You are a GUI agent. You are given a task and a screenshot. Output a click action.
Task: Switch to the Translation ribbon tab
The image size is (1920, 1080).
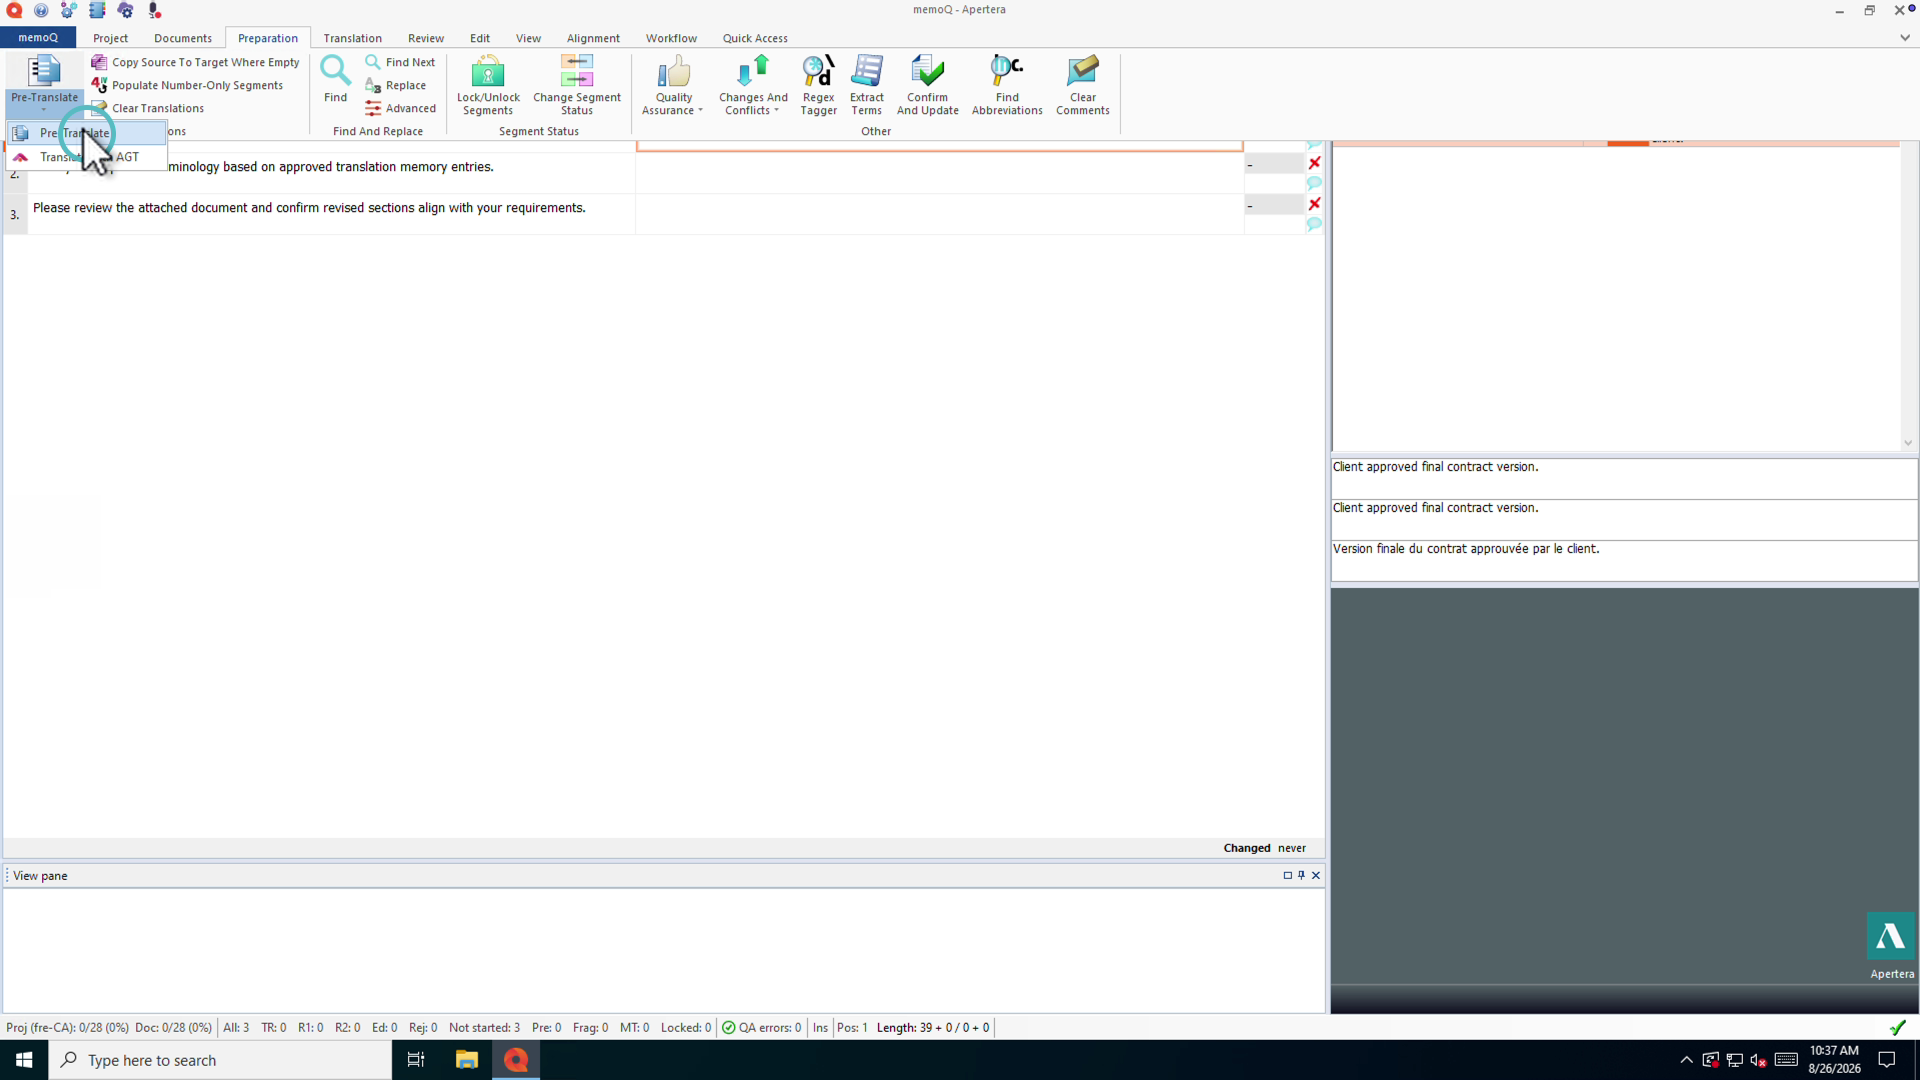(352, 38)
